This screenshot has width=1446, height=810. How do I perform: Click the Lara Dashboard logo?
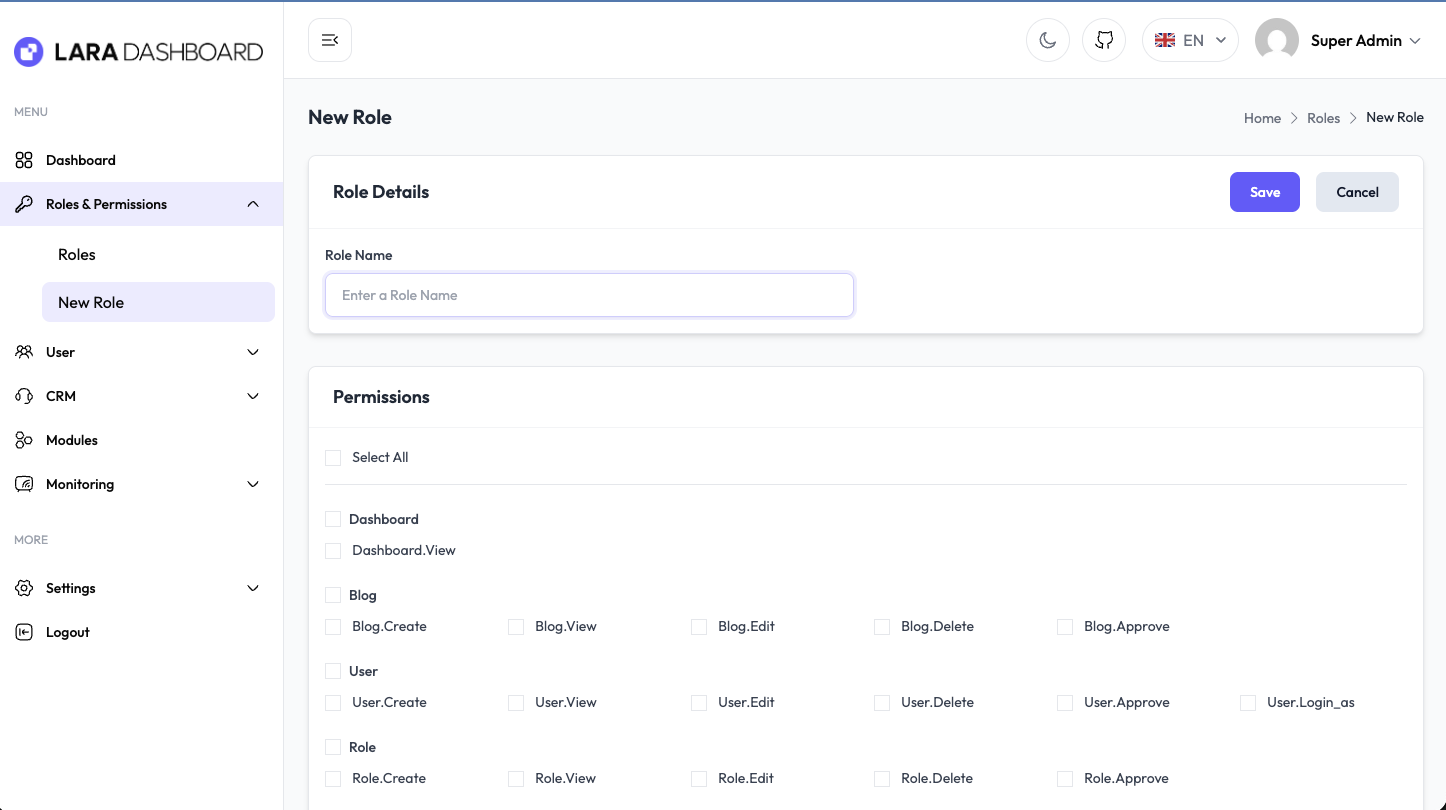coord(138,52)
